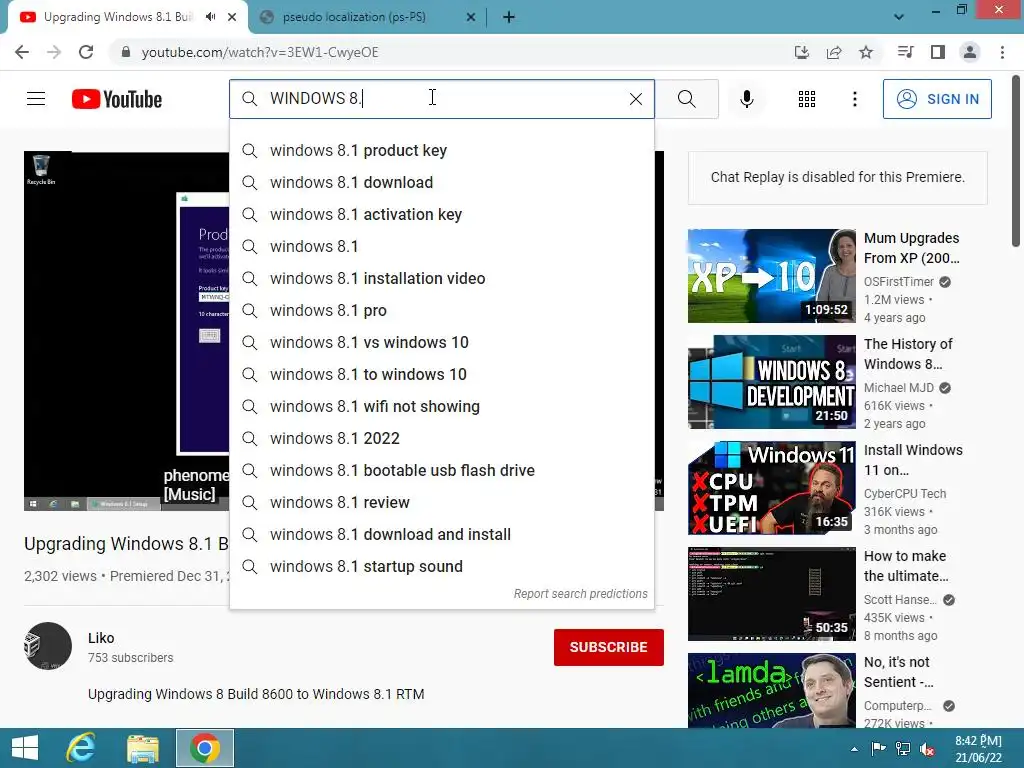The image size is (1024, 768).
Task: Close the Upgrading Windows 8.1 tab
Action: click(x=232, y=17)
